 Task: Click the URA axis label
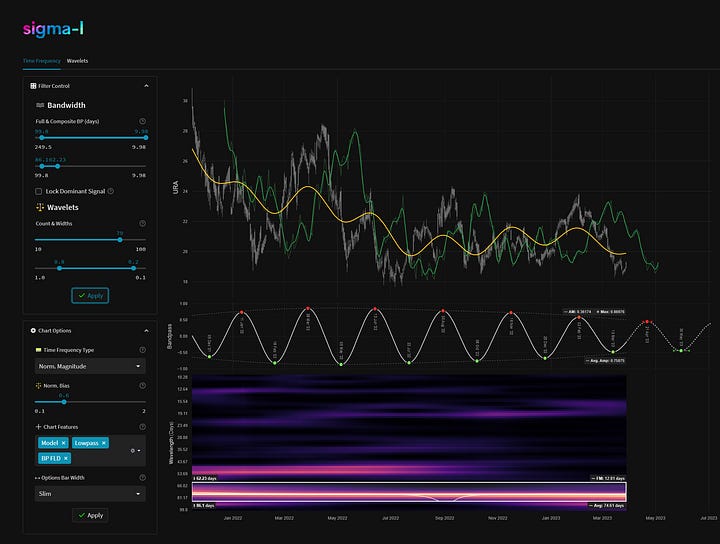tap(175, 187)
